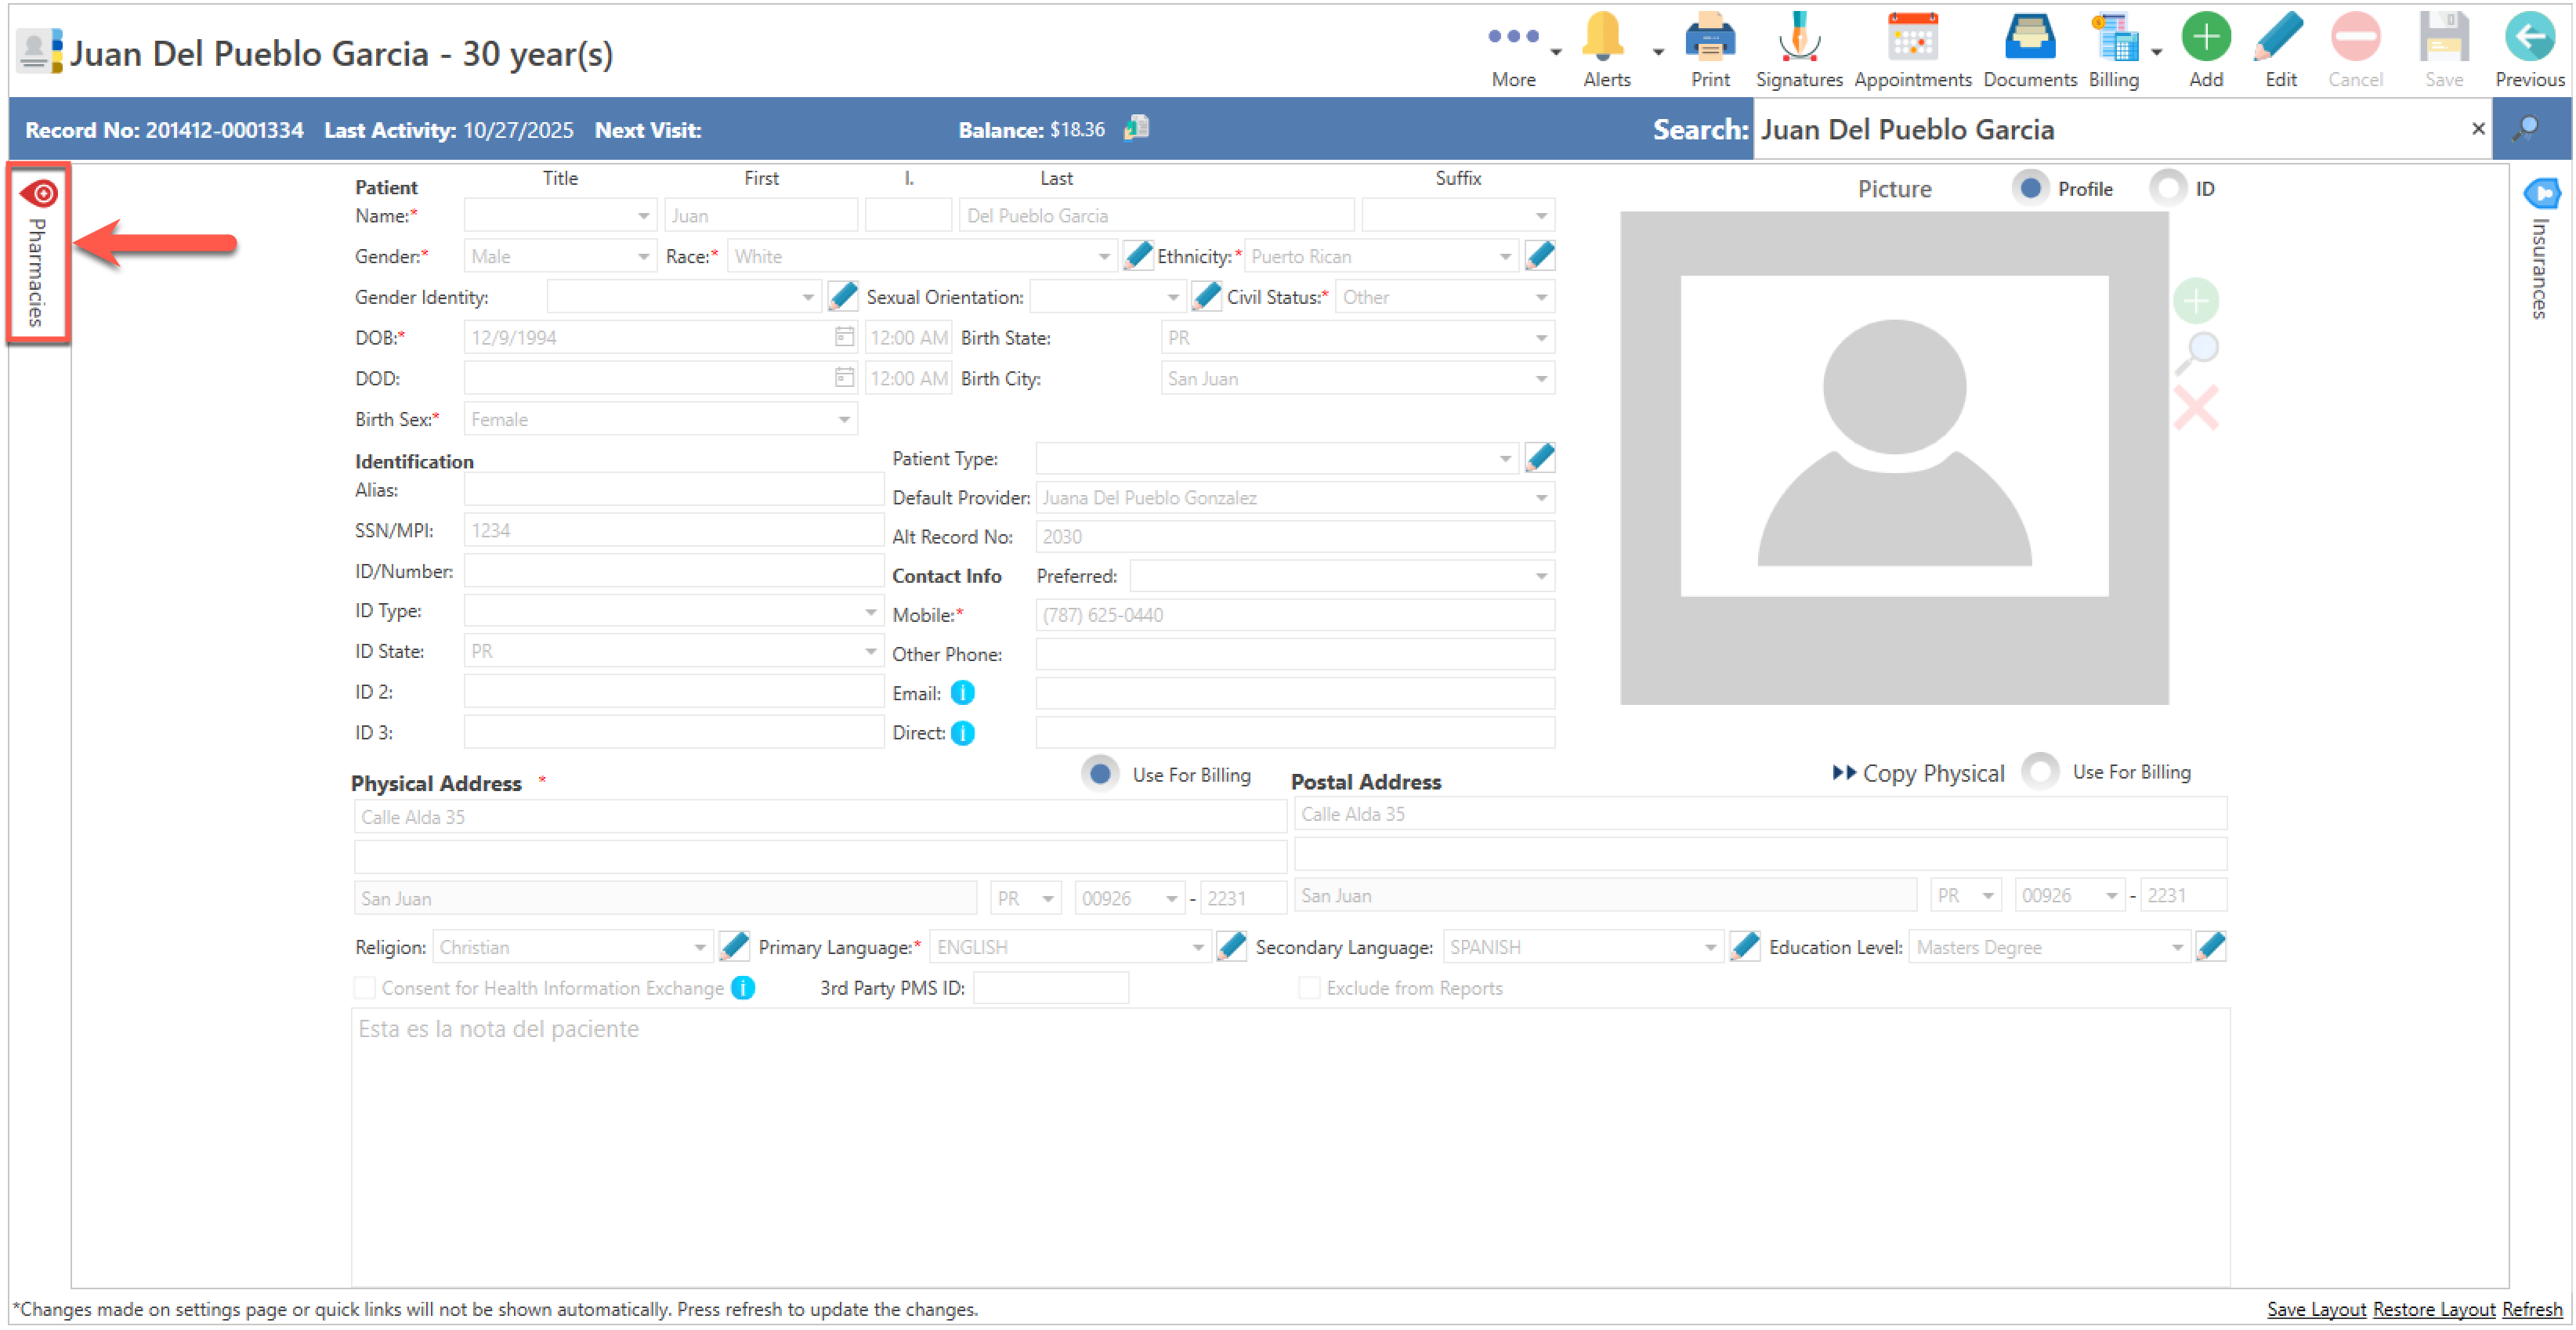The height and width of the screenshot is (1330, 2576).
Task: Select Use For Billing under Postal Address
Action: tap(2041, 772)
